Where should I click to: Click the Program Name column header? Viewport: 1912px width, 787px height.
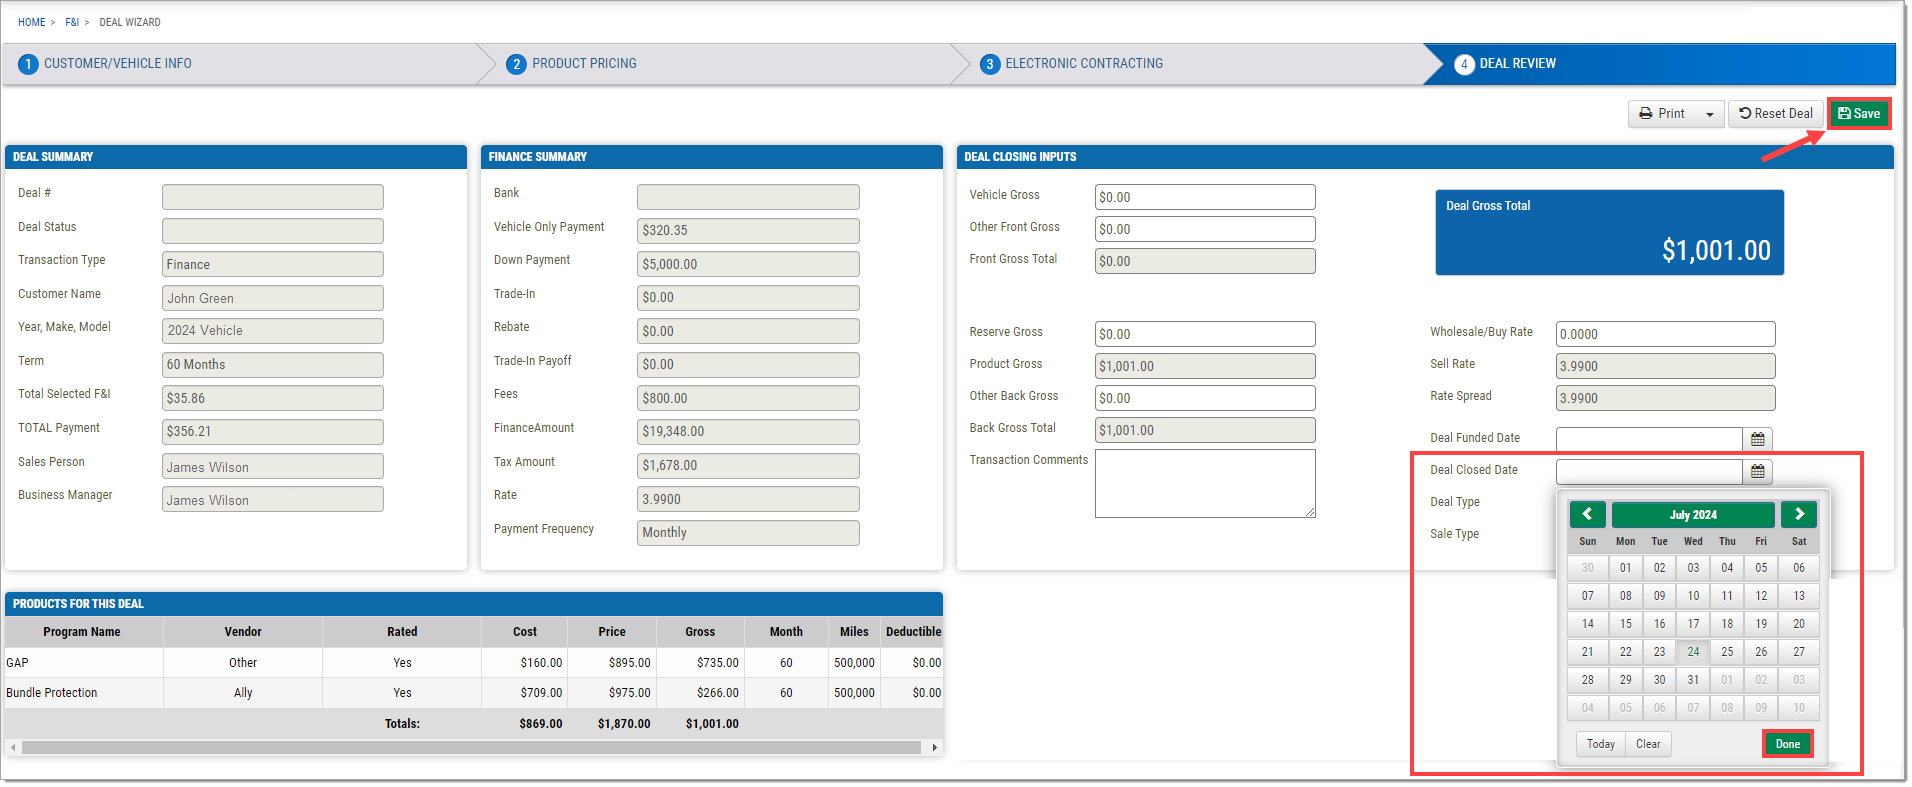(82, 632)
